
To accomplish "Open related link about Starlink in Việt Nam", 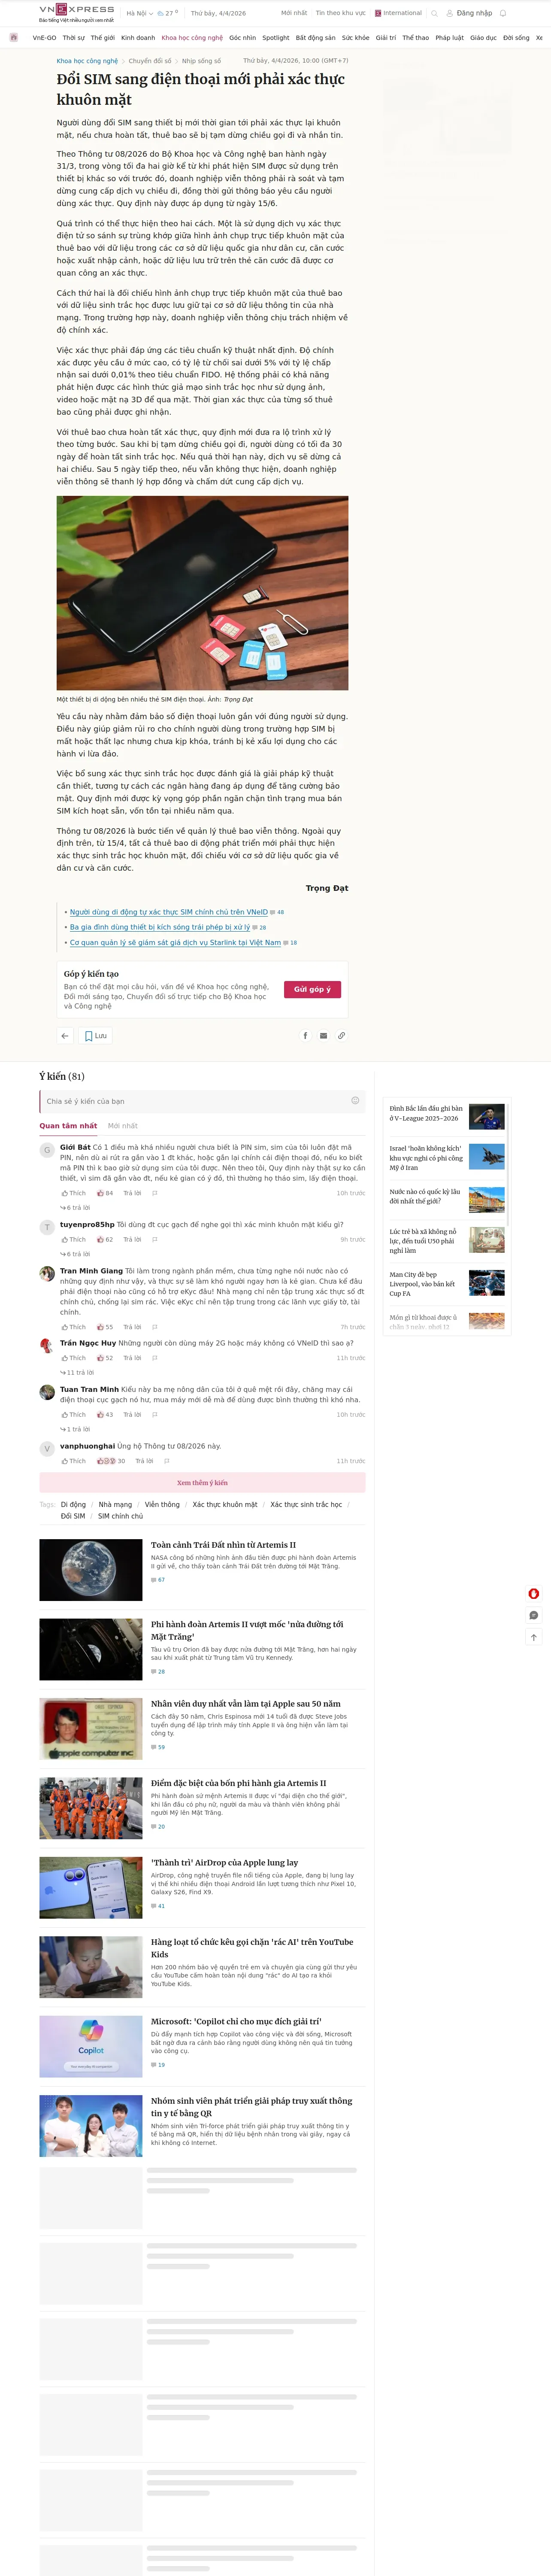I will 175,942.
